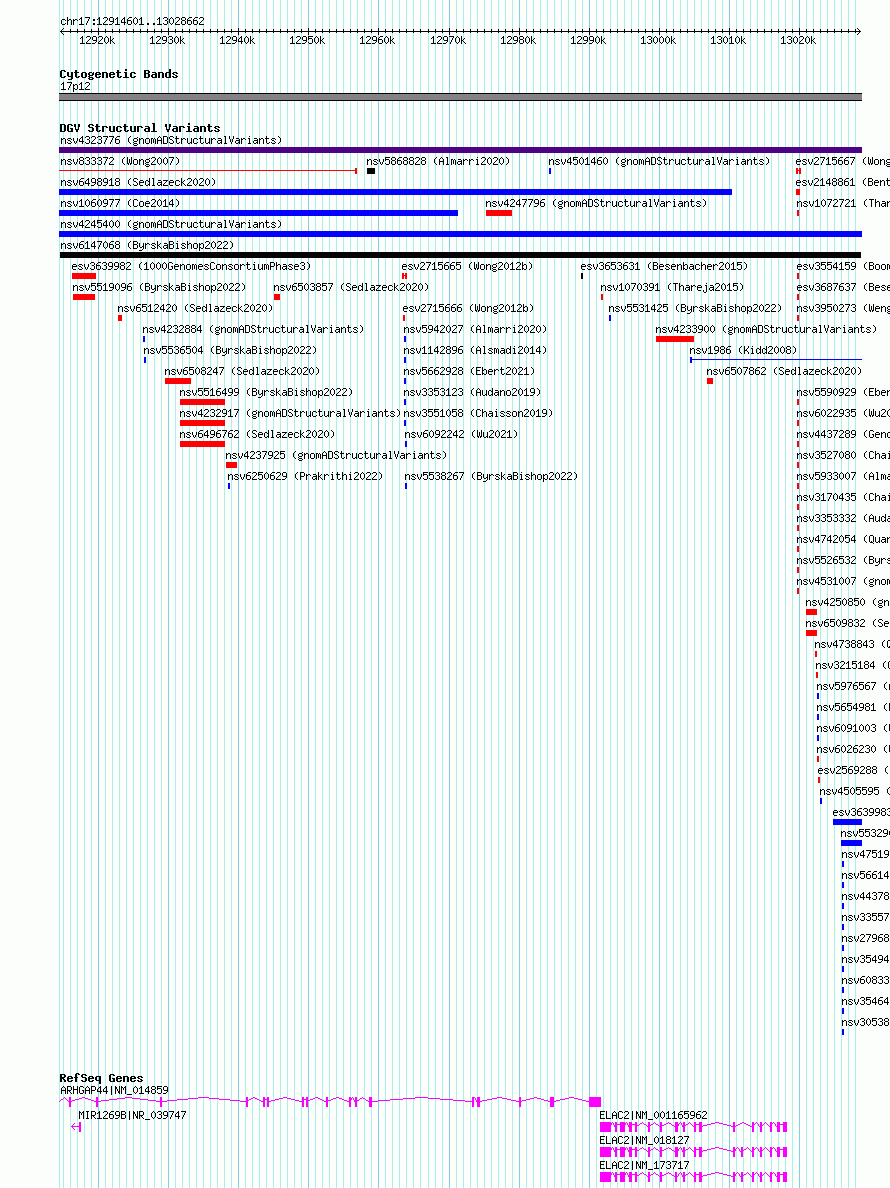Screen dimensions: 890x1188
Task: Open esv3639982 (1000GenomesConsortiumPhase3) label
Action: pos(191,267)
